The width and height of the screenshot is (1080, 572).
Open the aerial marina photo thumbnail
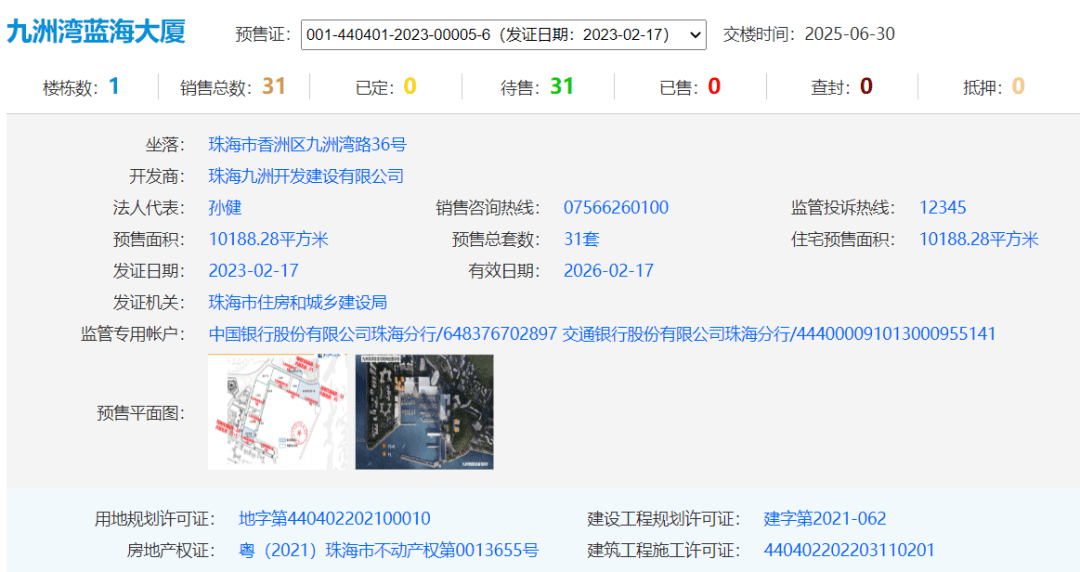click(424, 412)
